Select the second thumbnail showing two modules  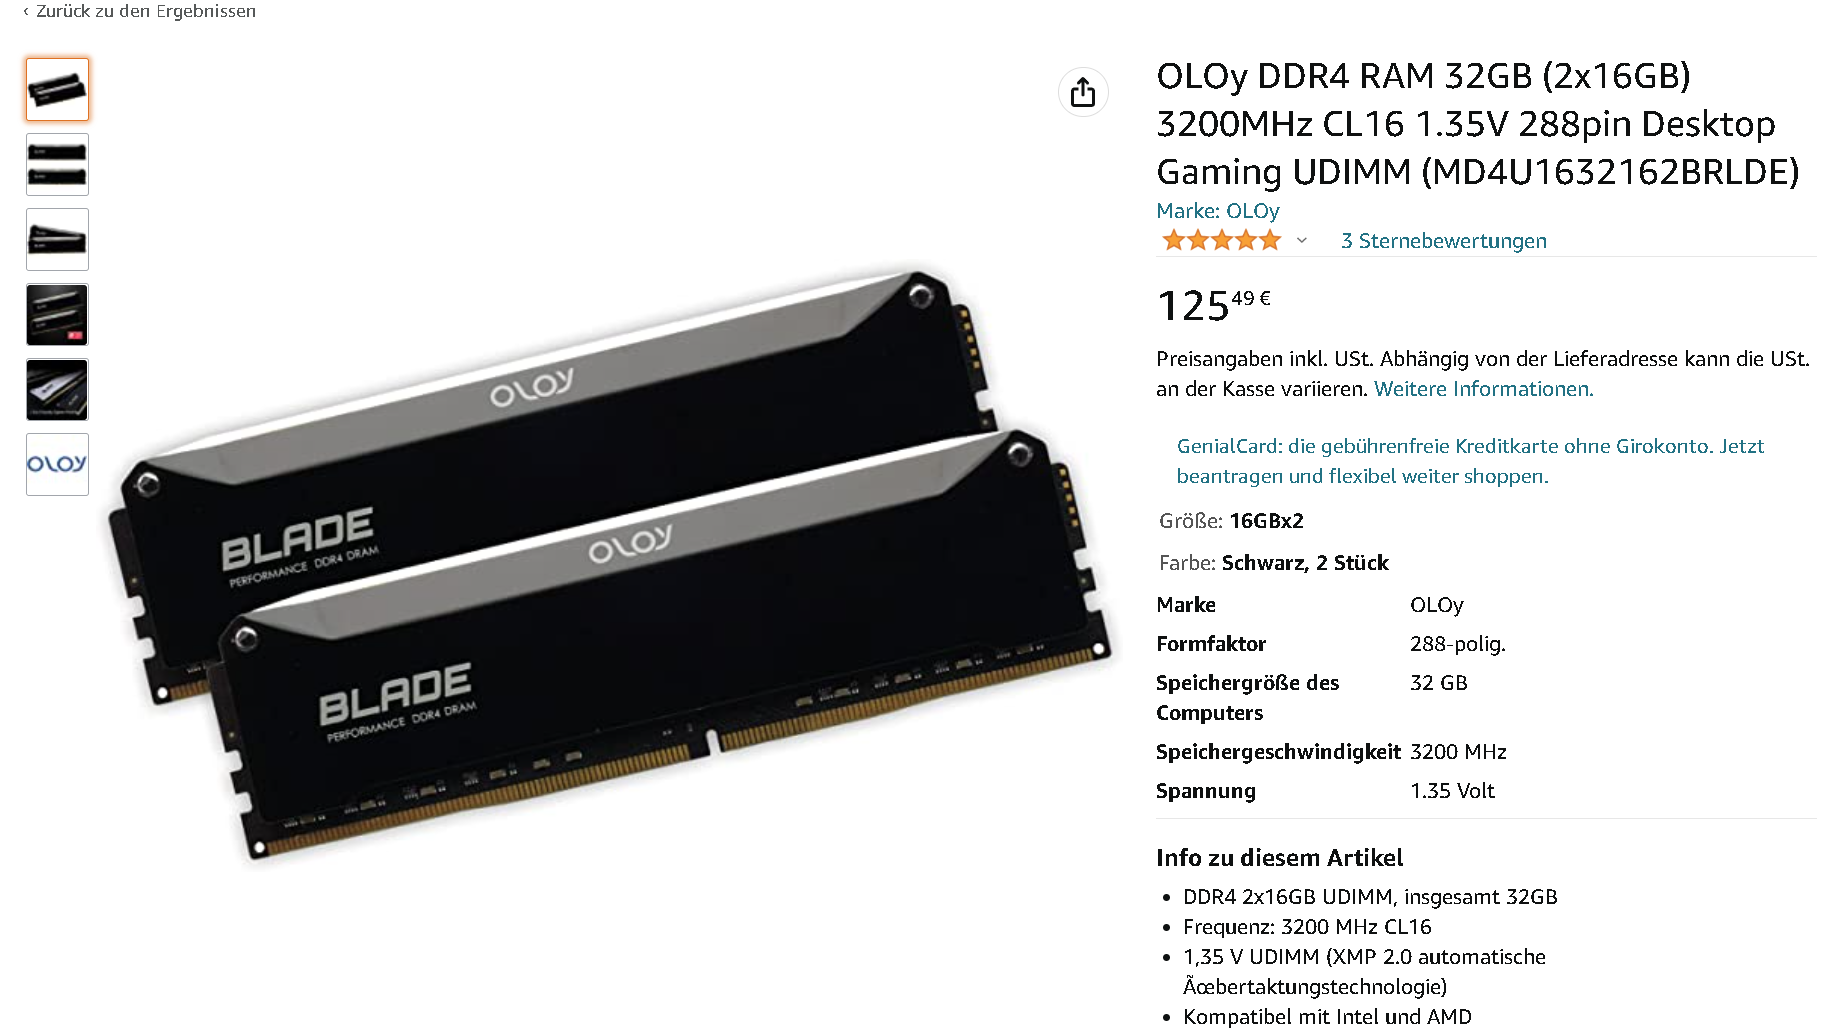pos(57,164)
